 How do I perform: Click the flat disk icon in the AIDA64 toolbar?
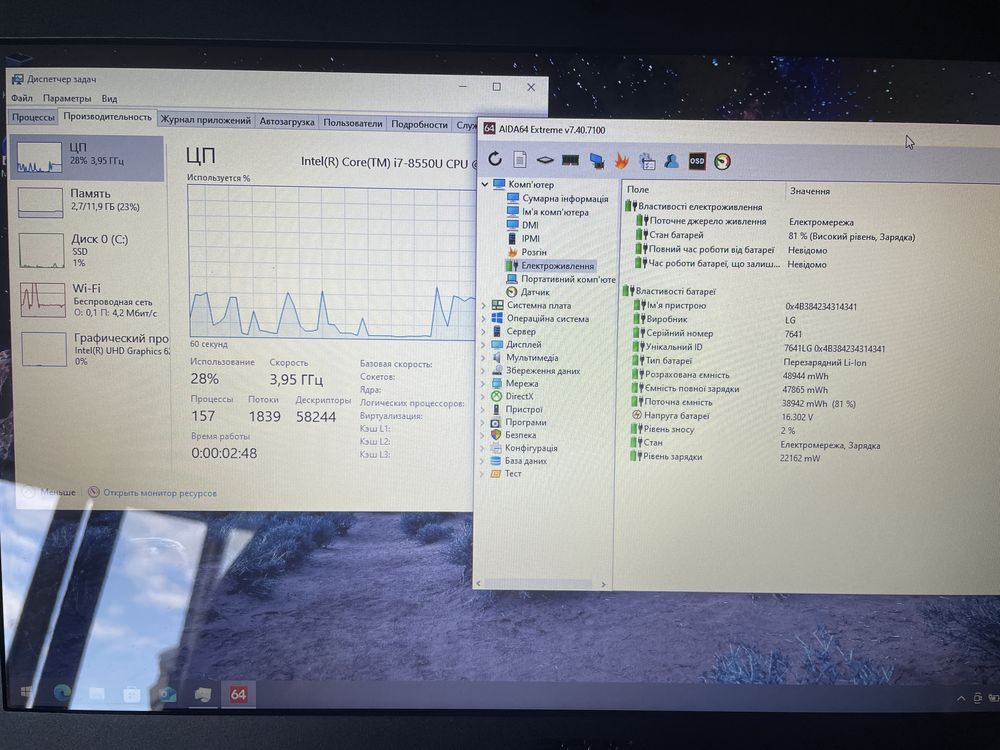point(545,160)
